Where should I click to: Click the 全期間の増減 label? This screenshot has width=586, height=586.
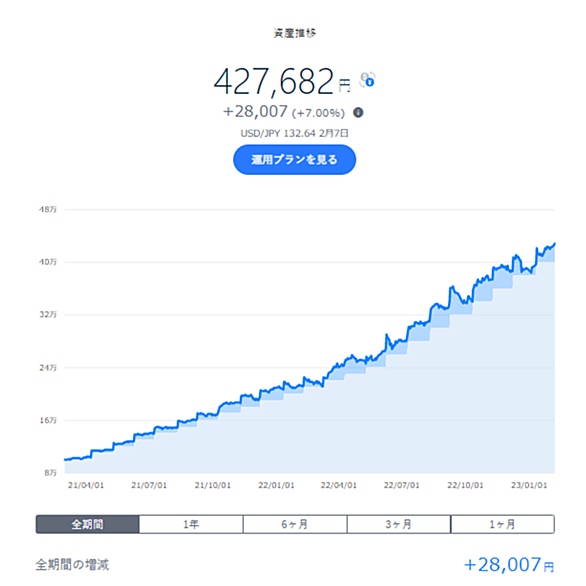pyautogui.click(x=73, y=564)
